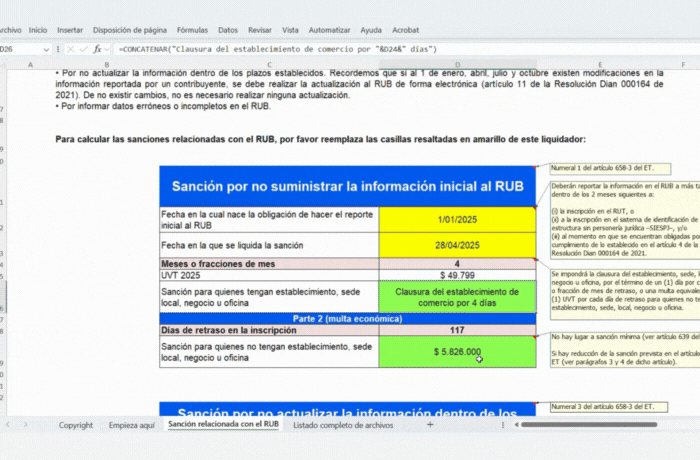
Task: Open Listado completo de archivos sheet tab
Action: (x=343, y=425)
